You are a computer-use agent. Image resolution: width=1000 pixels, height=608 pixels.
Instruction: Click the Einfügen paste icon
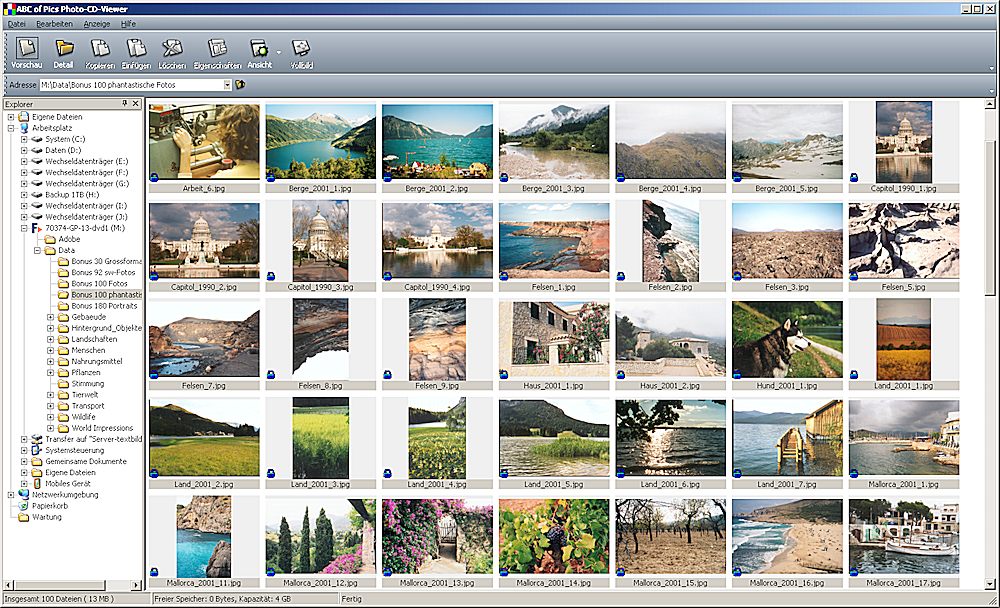click(x=136, y=51)
